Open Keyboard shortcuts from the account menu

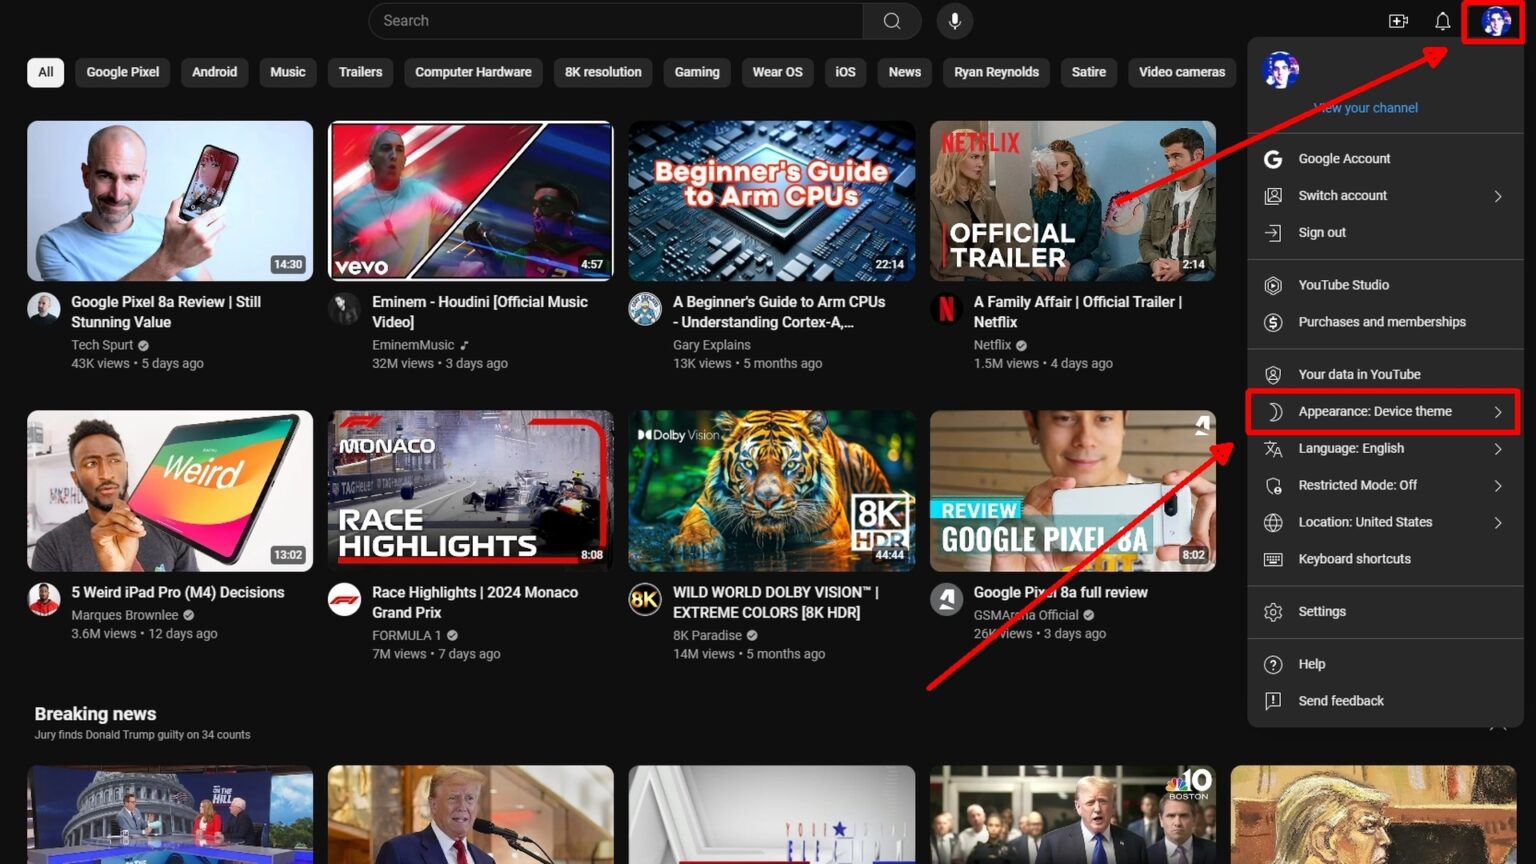point(1354,559)
